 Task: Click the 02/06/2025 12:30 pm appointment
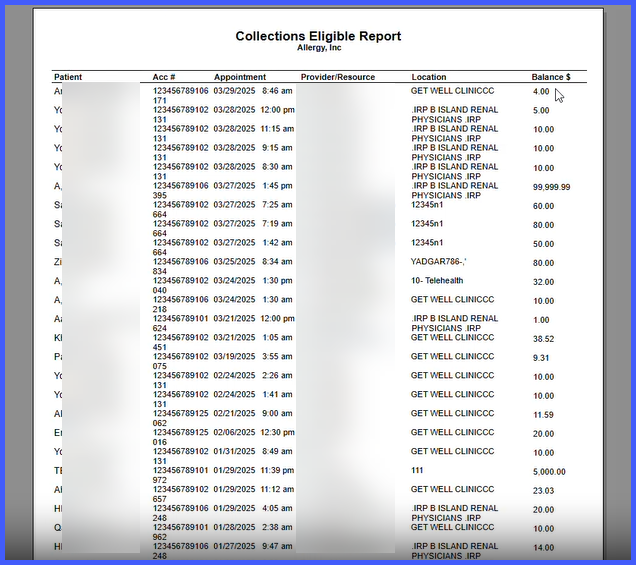(x=254, y=432)
